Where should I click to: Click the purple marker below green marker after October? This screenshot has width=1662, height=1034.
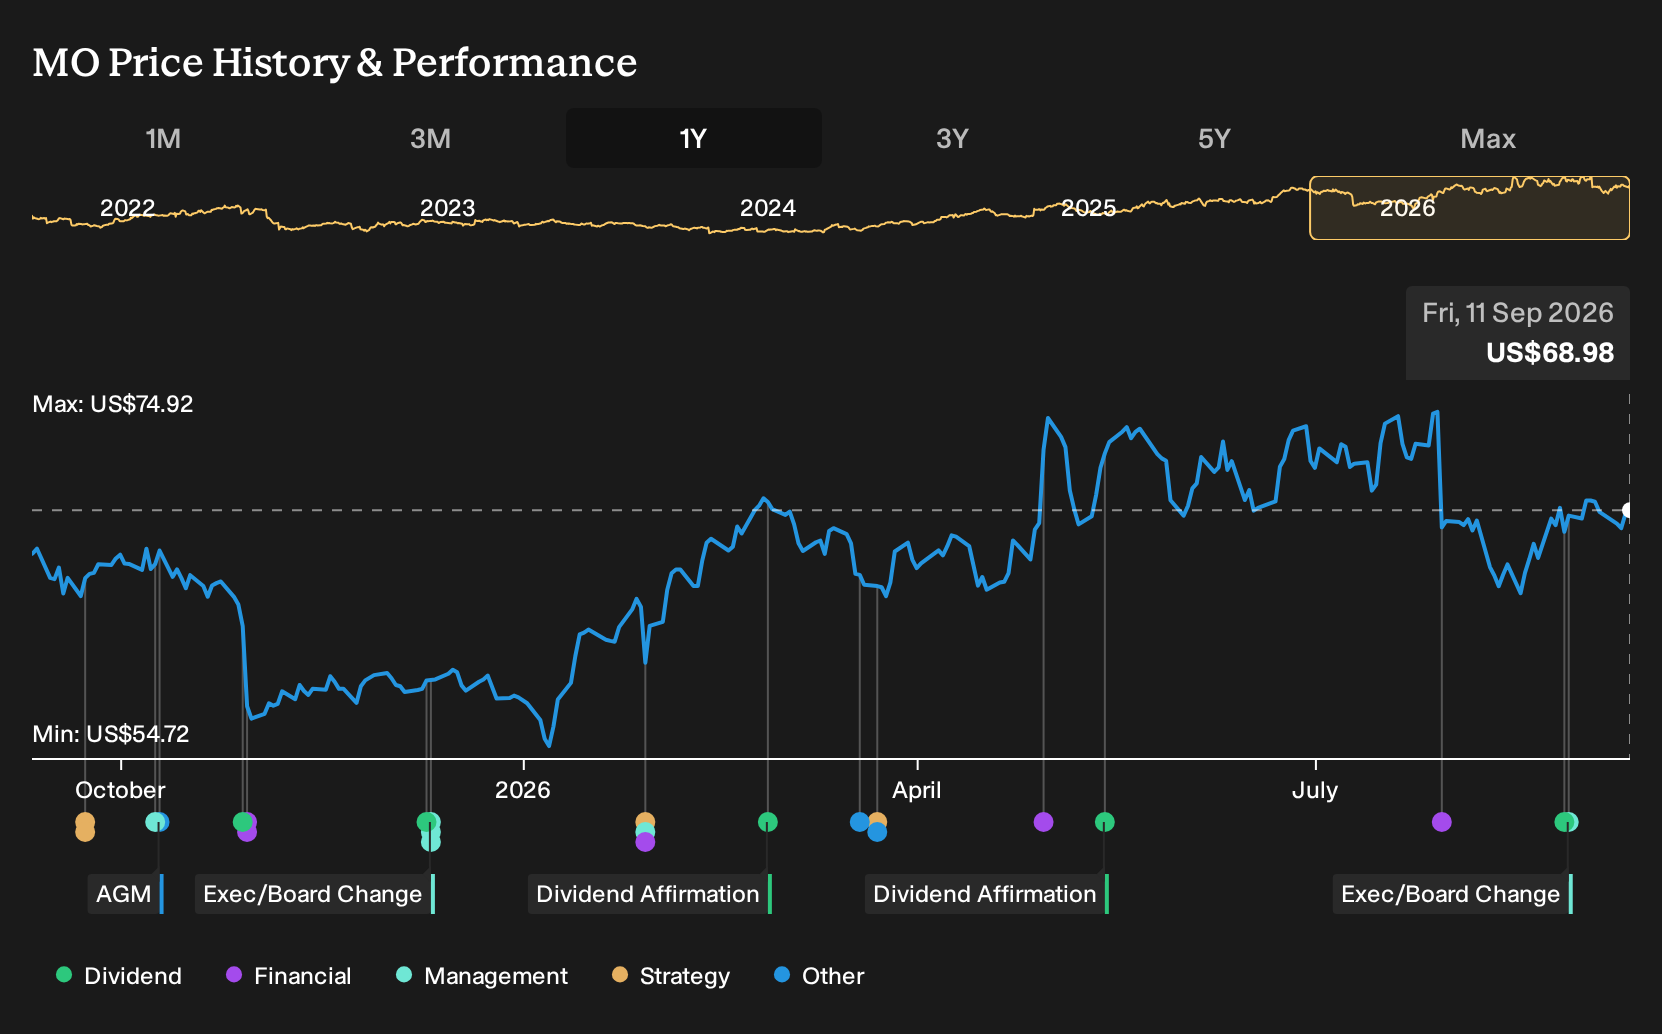(248, 832)
